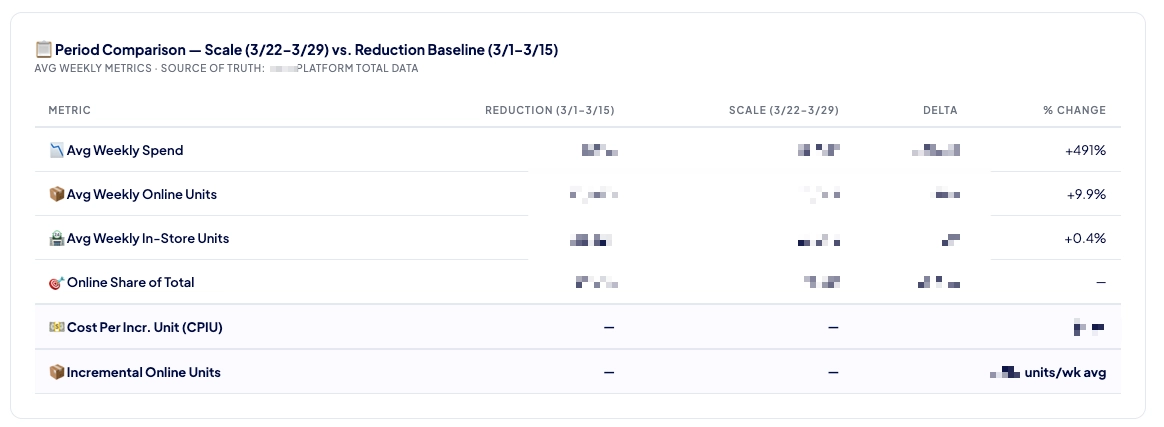Select the SCALE (3/22–3/29) column header
1164x427 pixels.
pos(784,110)
